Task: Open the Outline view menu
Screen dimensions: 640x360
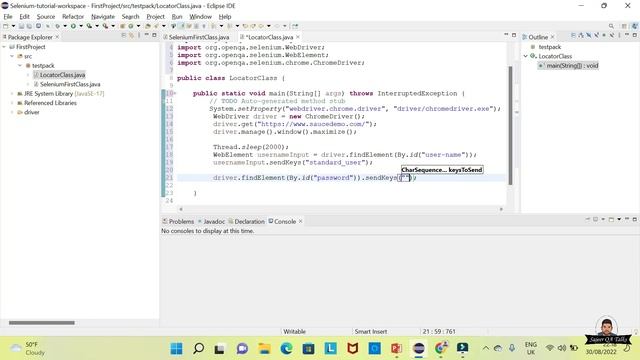Action: 619,36
